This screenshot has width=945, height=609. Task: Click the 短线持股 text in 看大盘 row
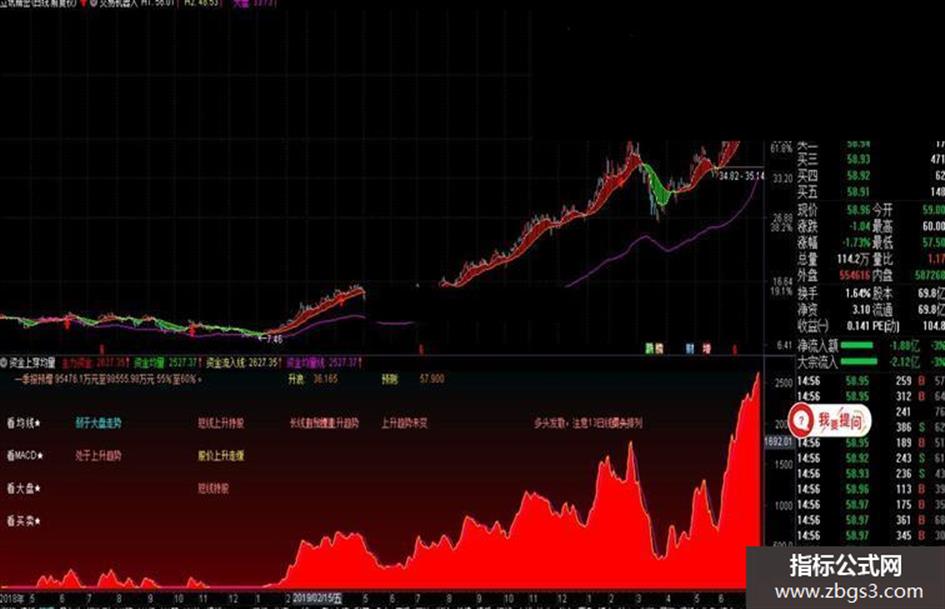click(x=213, y=488)
